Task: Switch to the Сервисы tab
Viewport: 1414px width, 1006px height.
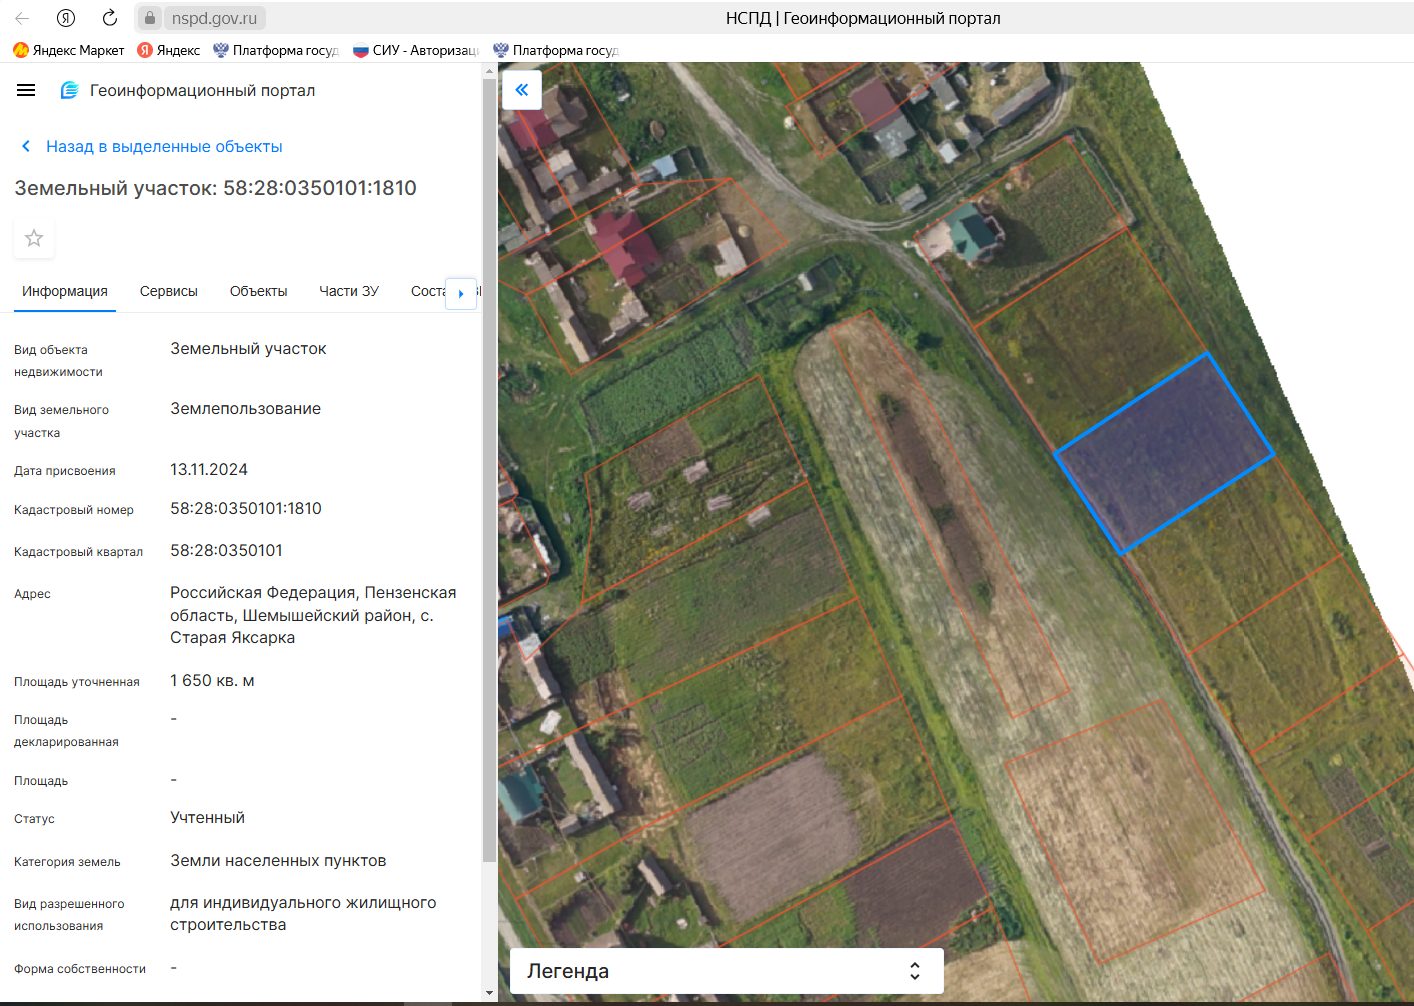Action: [x=169, y=291]
